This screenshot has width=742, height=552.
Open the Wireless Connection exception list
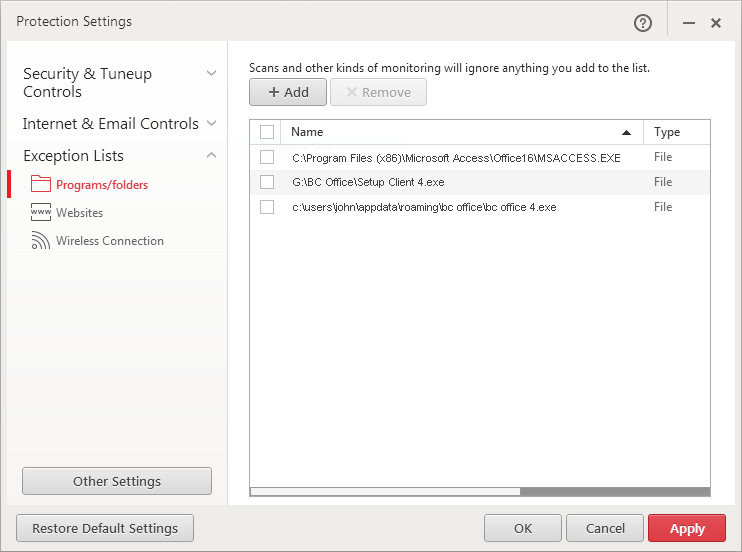109,241
